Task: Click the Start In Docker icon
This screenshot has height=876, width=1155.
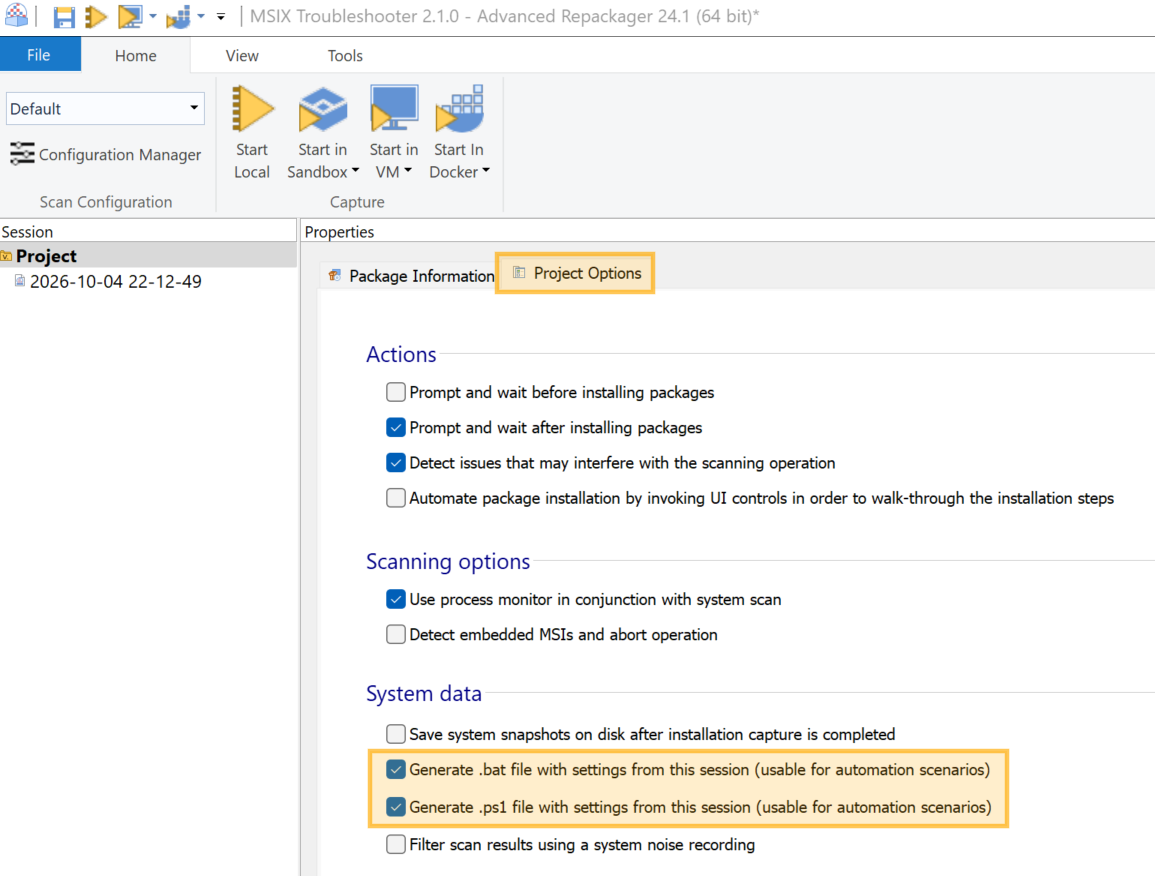Action: click(x=459, y=108)
